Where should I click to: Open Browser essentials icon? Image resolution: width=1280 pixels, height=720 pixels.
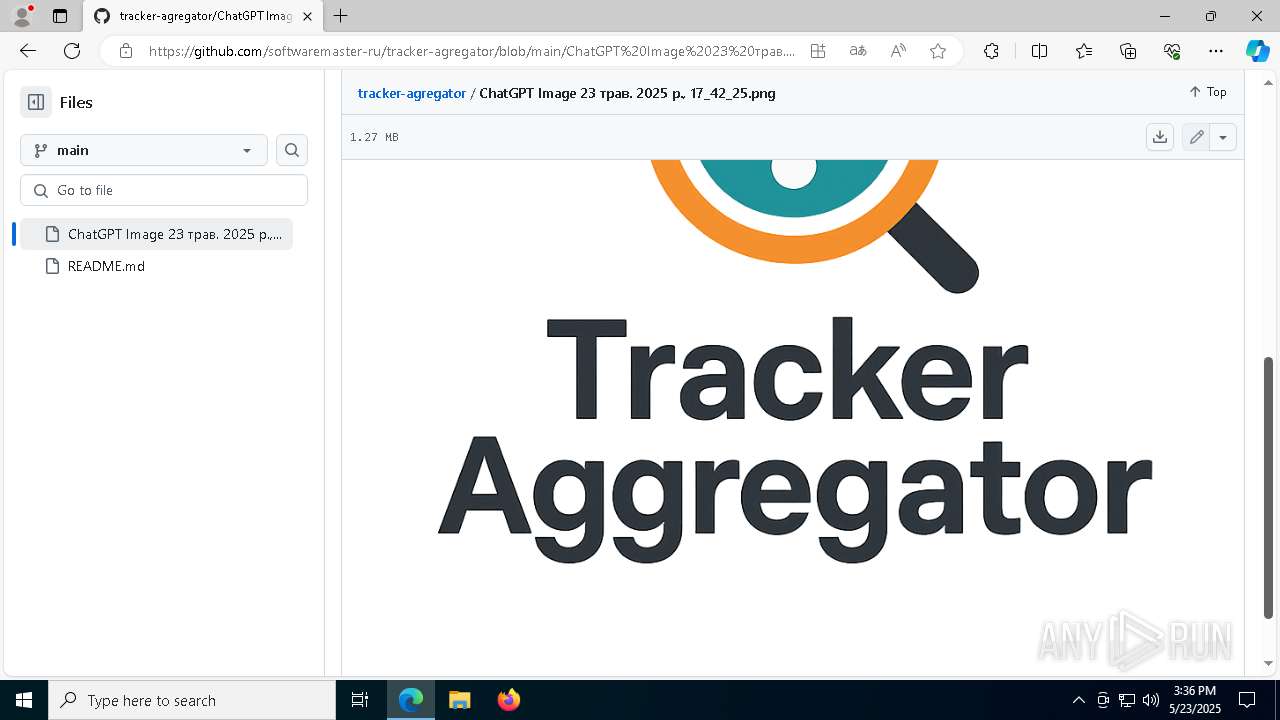(x=1172, y=51)
